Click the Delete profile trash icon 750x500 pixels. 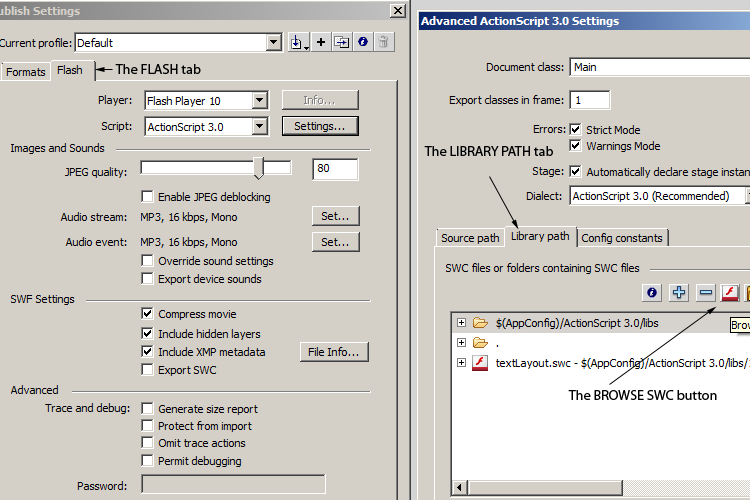pos(383,43)
